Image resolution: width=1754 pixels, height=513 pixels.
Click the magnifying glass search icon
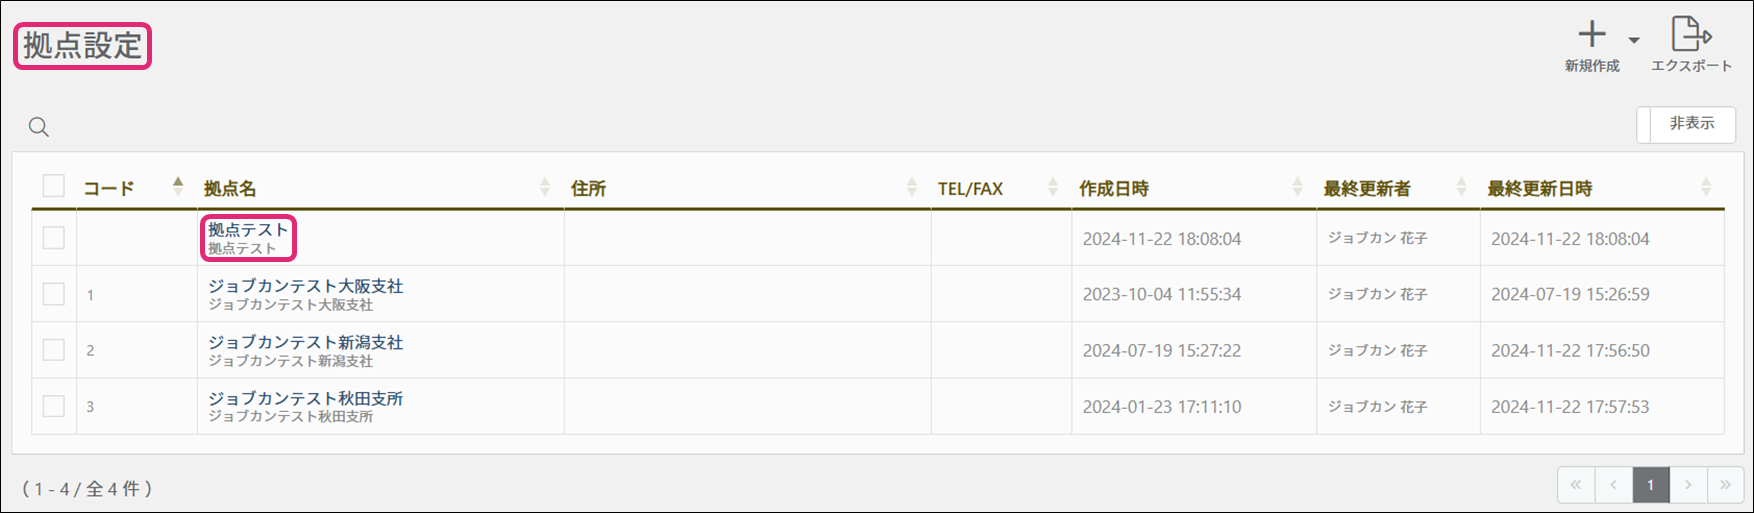pos(39,127)
